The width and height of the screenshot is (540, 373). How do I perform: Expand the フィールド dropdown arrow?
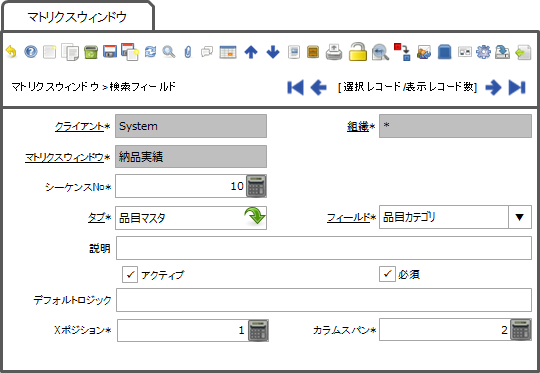tap(520, 217)
